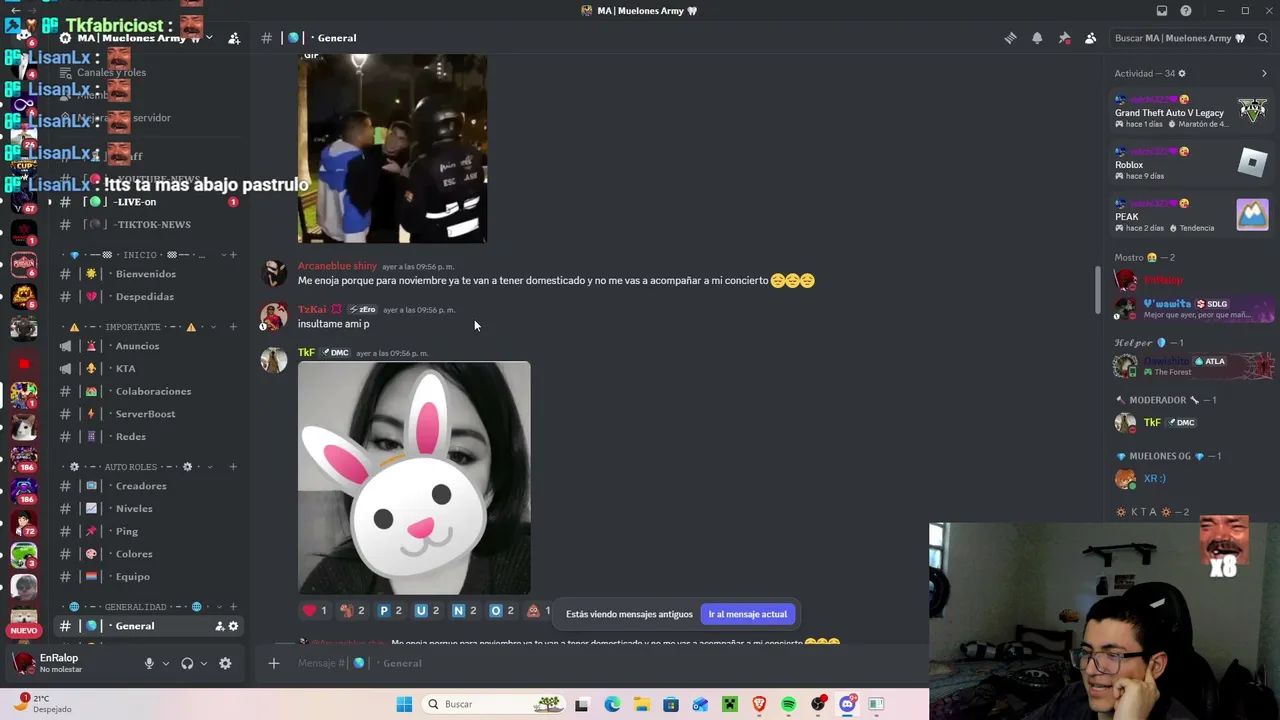
Task: Open activity settings gear next to Actividad
Action: click(x=1182, y=73)
